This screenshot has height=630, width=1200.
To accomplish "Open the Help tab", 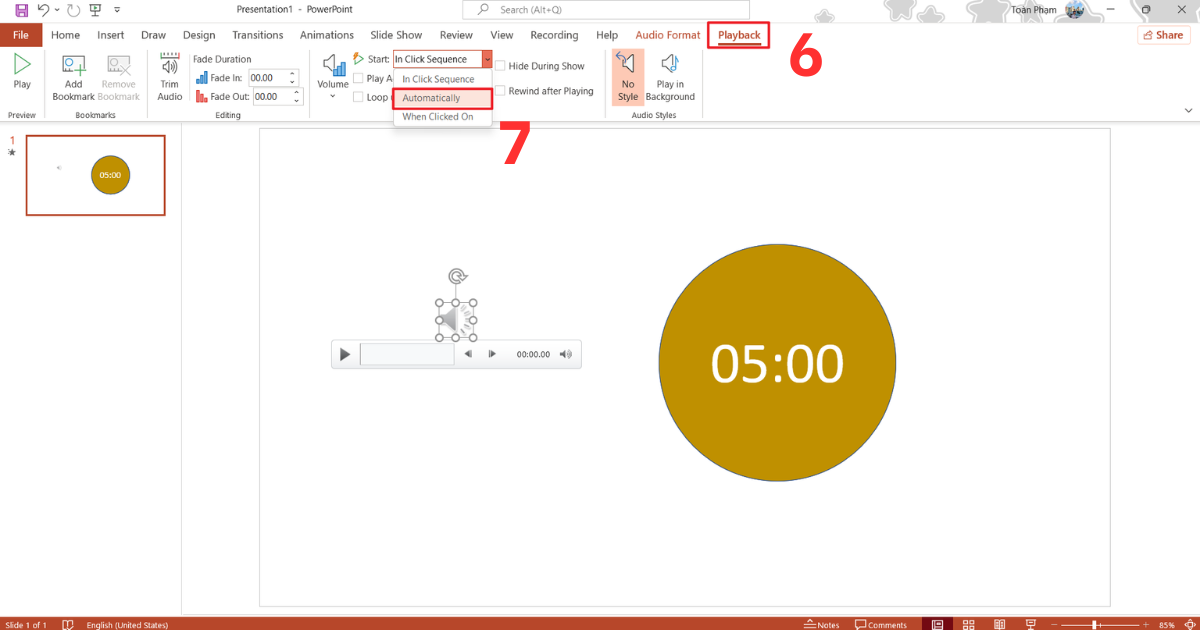I will point(607,35).
